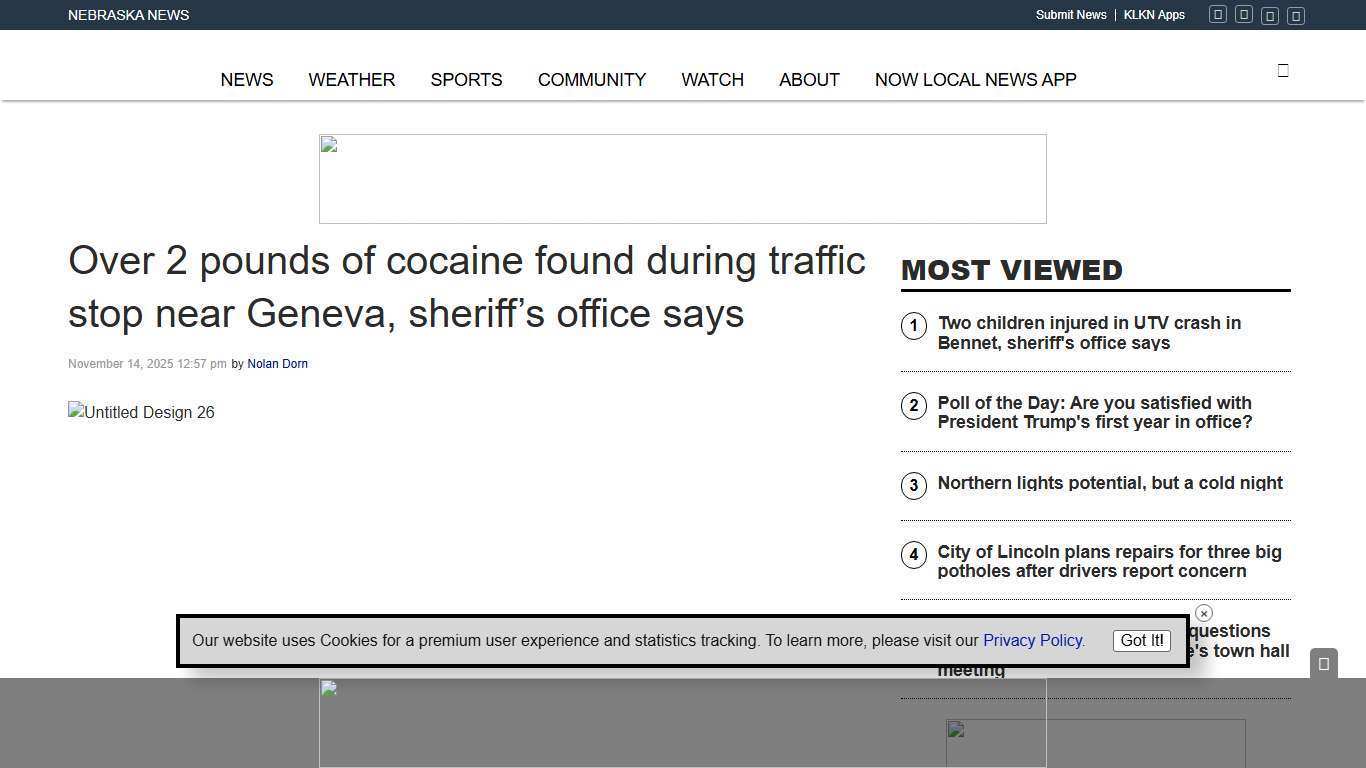Image resolution: width=1366 pixels, height=768 pixels.
Task: Click the first social icon in the top bar
Action: (x=1218, y=15)
